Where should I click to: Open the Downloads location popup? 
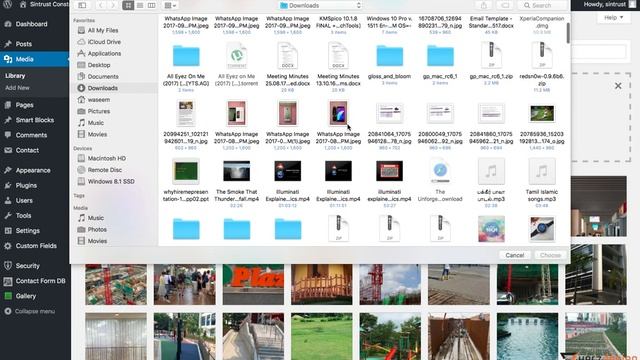pyautogui.click(x=320, y=5)
